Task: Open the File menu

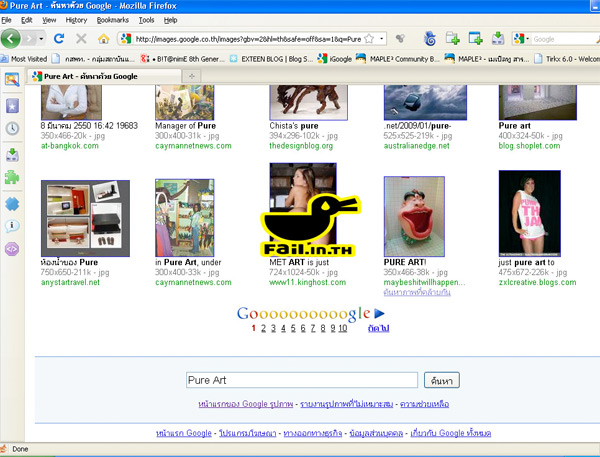Action: click(6, 20)
